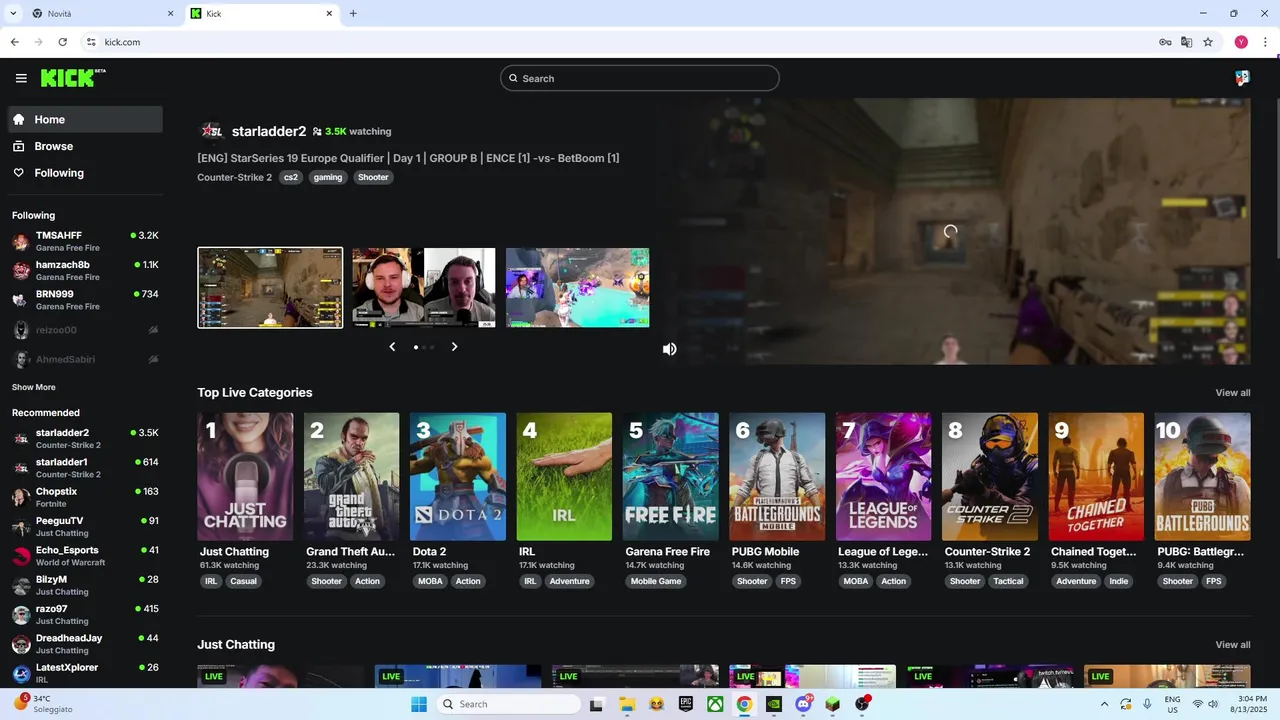Image resolution: width=1280 pixels, height=720 pixels.
Task: Open Dota 2 category card
Action: [x=458, y=477]
